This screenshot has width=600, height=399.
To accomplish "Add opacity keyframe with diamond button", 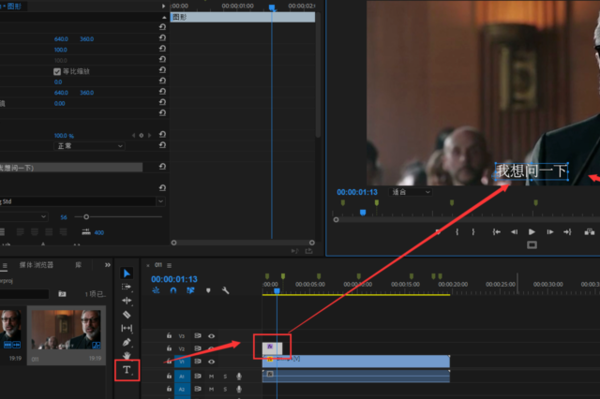I will coord(141,135).
